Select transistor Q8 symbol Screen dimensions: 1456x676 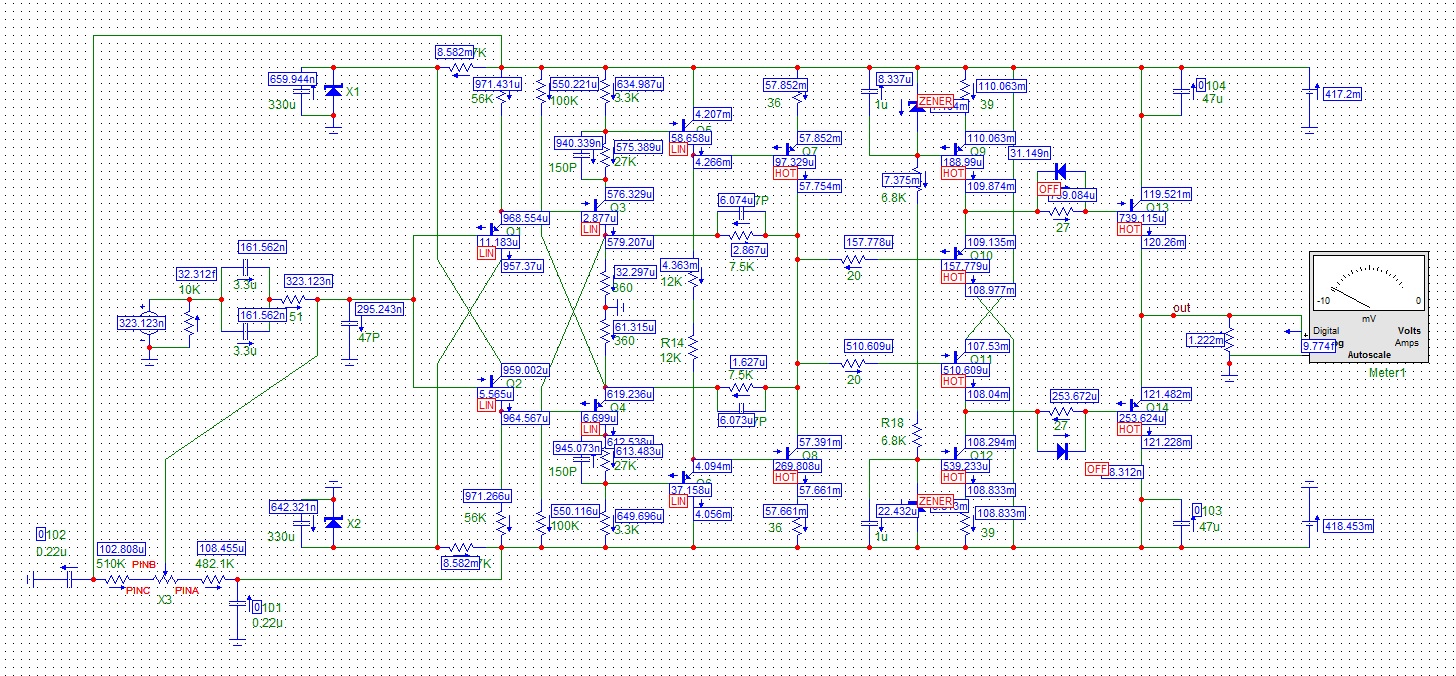point(790,453)
